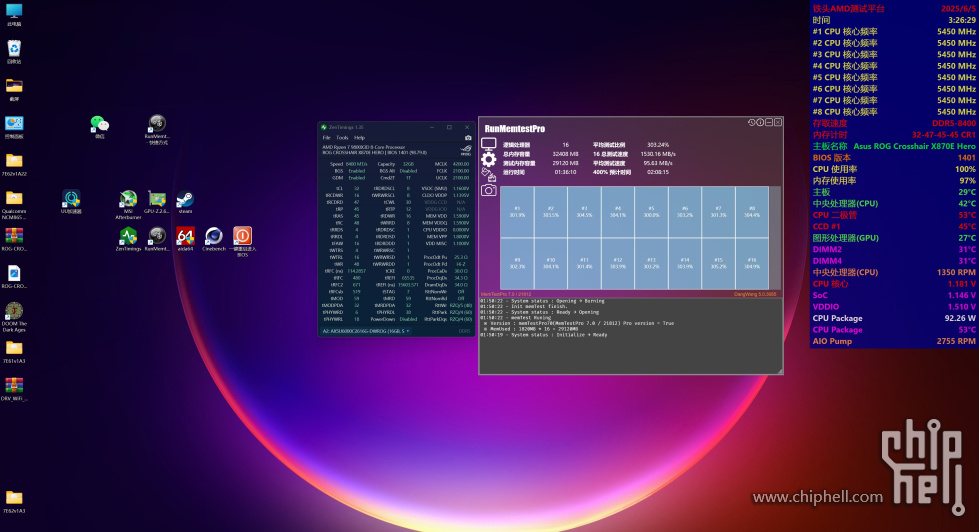Click the scrollbar right of the test tiles
Viewport: 979px width, 532px height.
pyautogui.click(x=775, y=238)
